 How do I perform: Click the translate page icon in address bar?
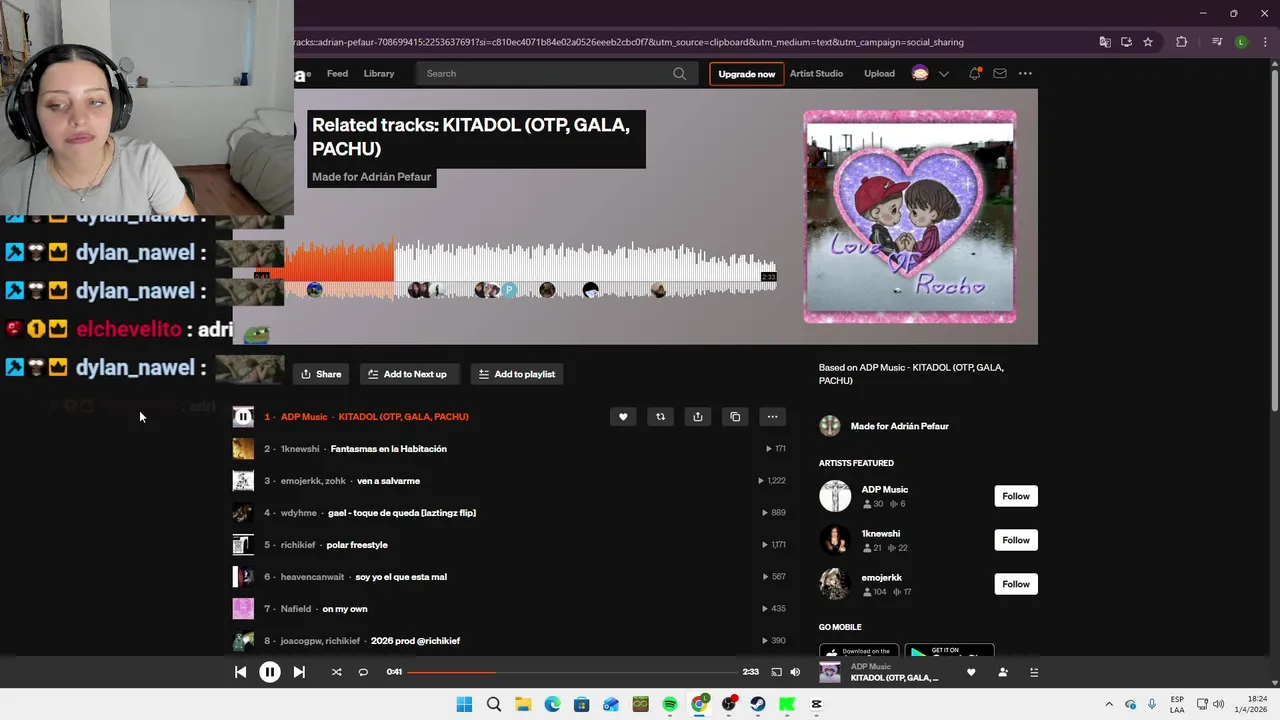coord(1105,42)
